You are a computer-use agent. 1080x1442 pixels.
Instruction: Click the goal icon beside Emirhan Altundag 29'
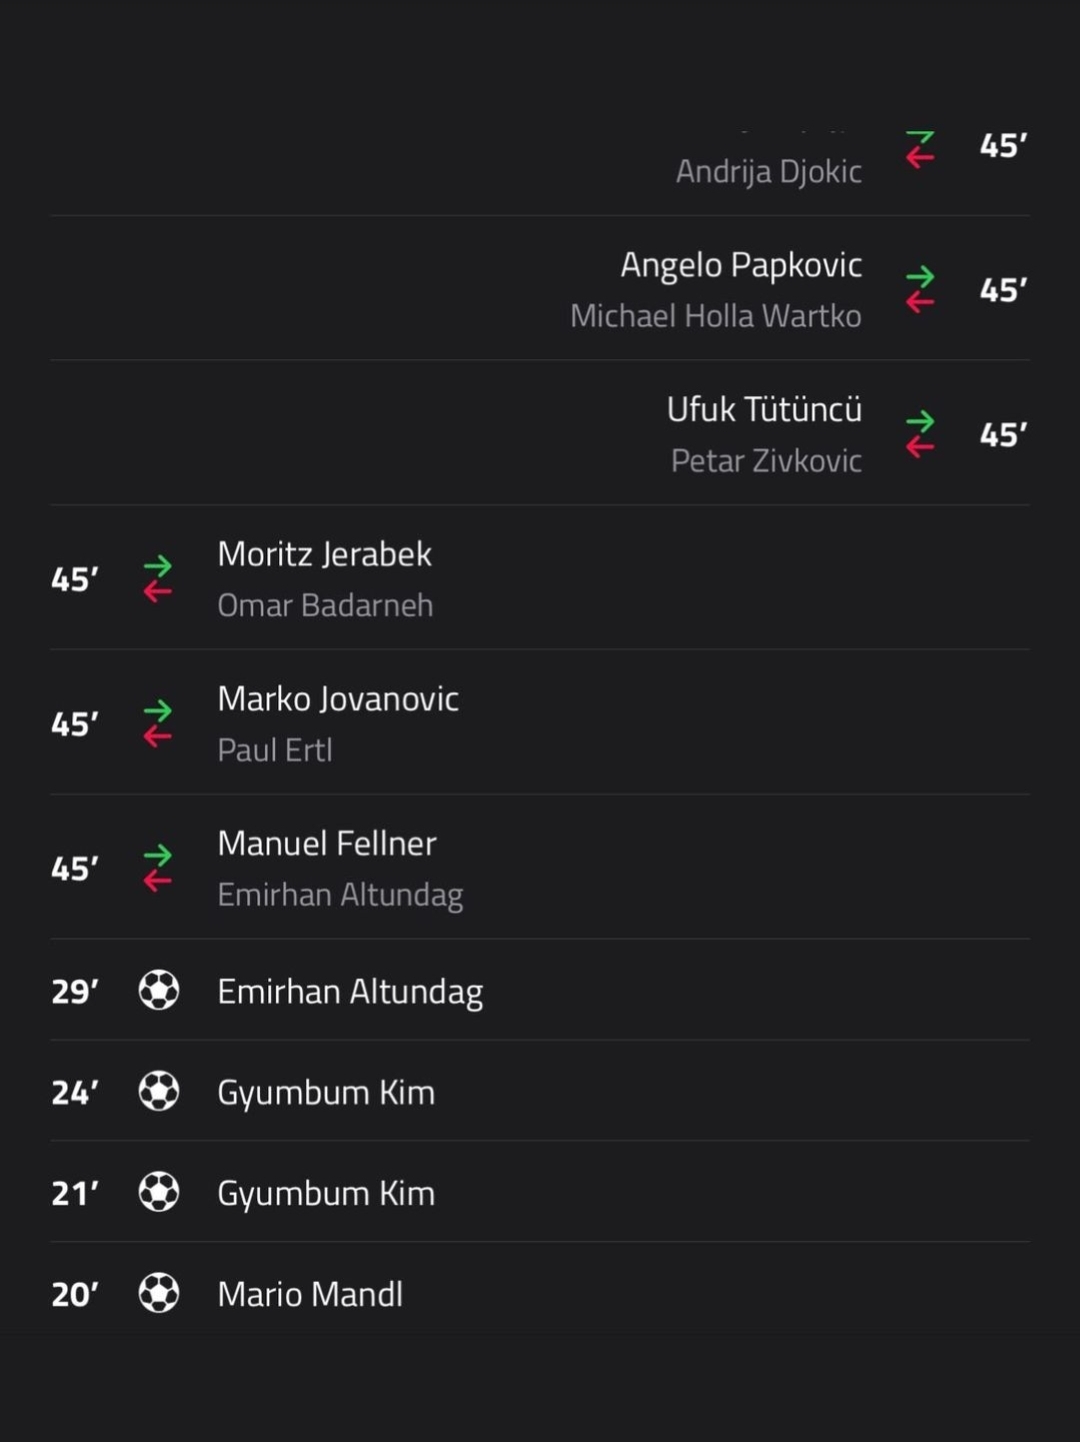coord(159,990)
